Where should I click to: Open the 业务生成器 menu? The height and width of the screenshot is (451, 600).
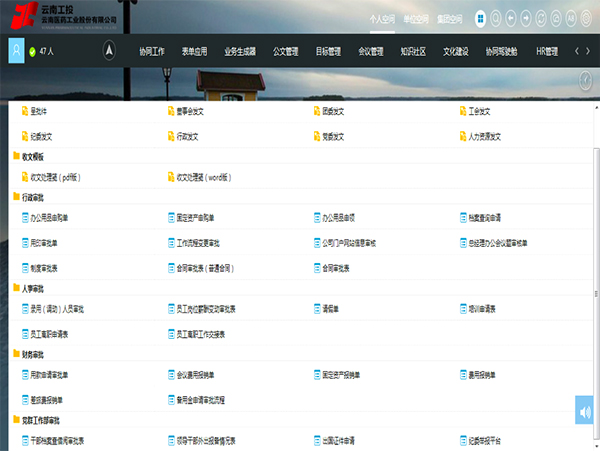[x=240, y=52]
